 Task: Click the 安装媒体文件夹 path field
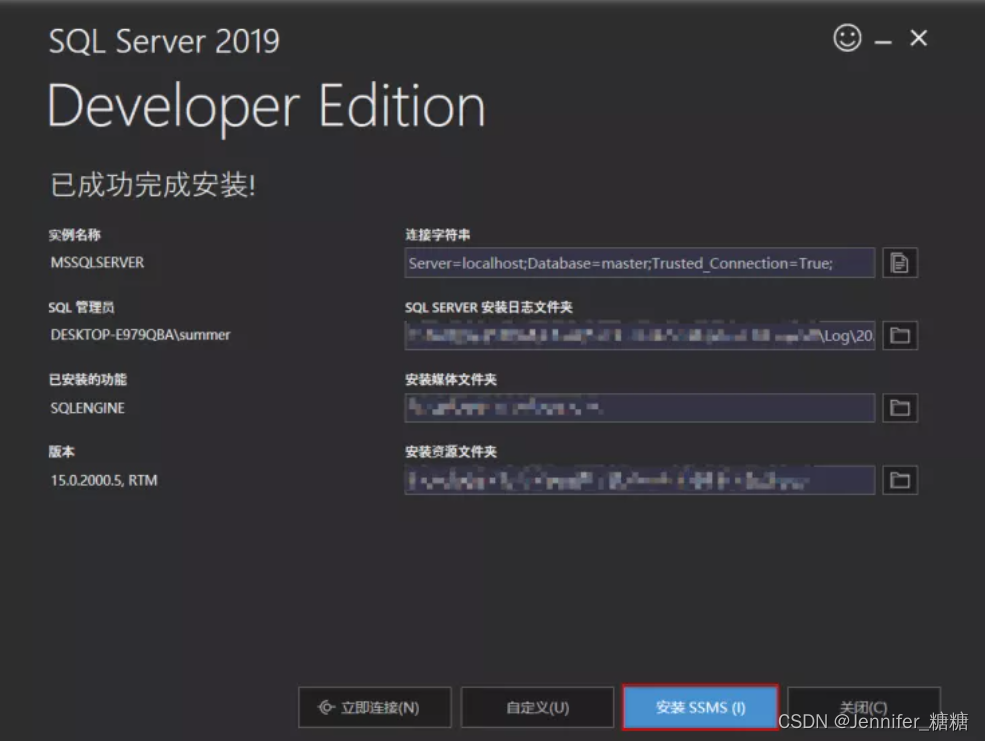640,408
